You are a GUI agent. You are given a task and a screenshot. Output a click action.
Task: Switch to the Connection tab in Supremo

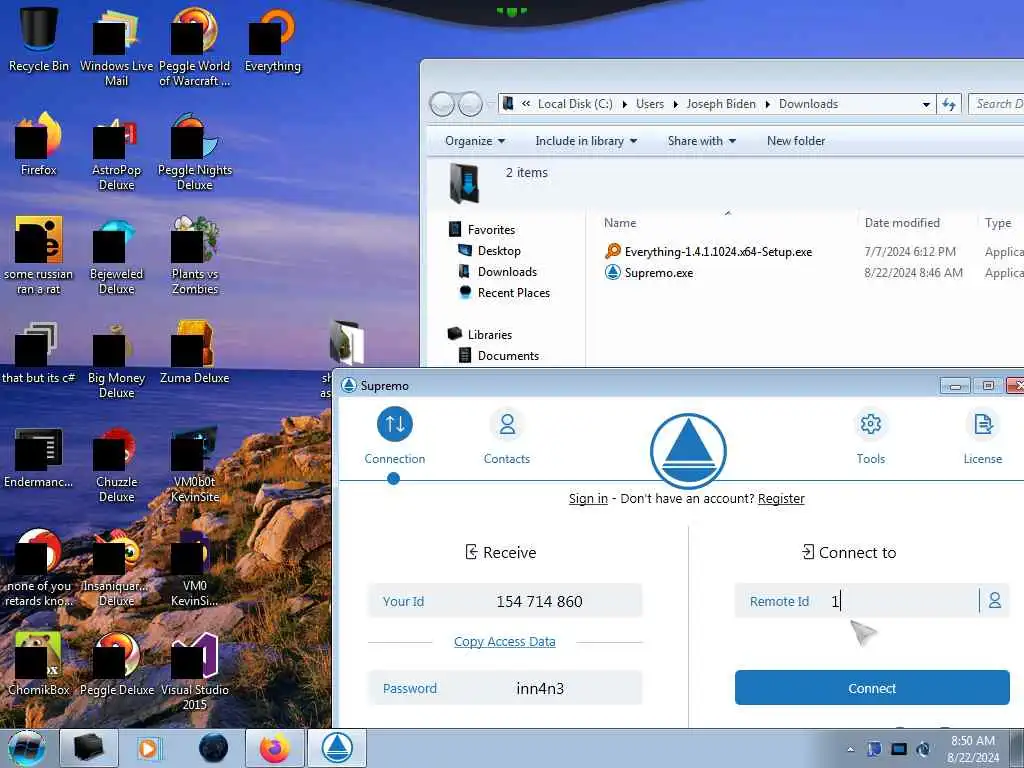(x=394, y=436)
